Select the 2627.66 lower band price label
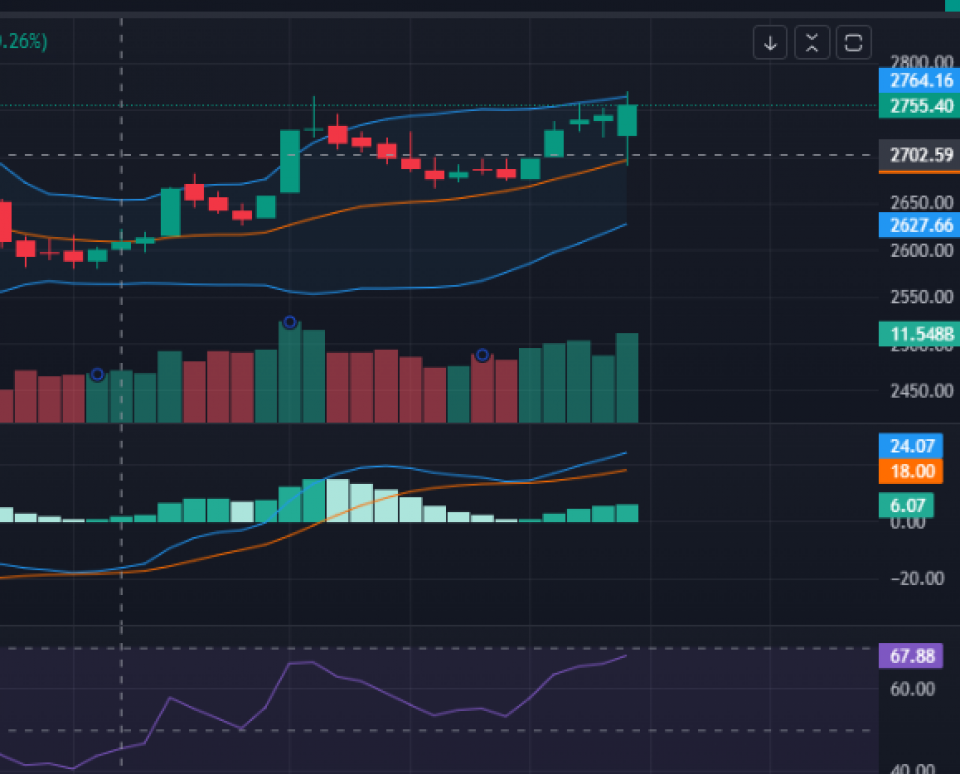This screenshot has height=774, width=960. click(920, 225)
